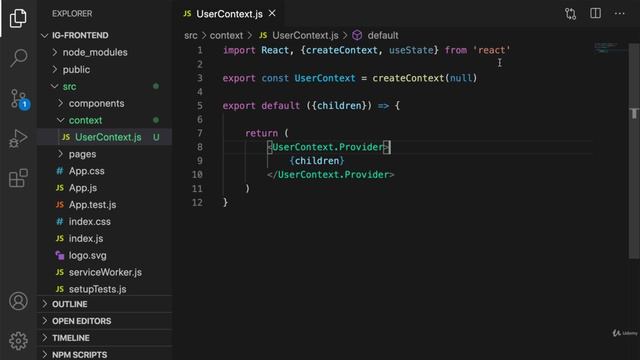Viewport: 640px width, 360px height.
Task: Click the useState import on line 1
Action: pyautogui.click(x=411, y=50)
